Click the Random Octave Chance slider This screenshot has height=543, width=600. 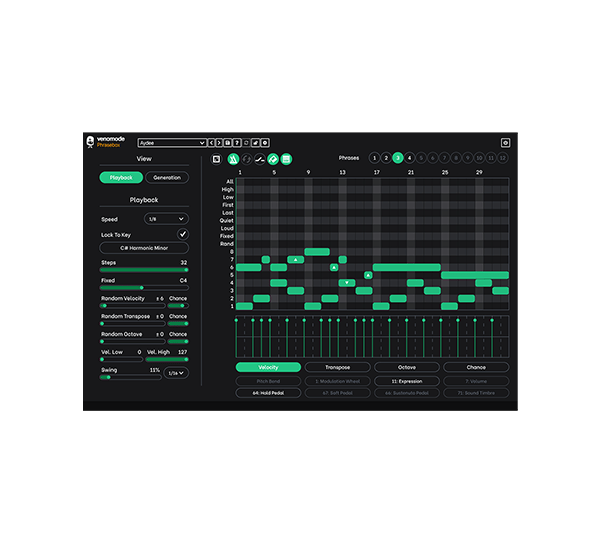[178, 341]
